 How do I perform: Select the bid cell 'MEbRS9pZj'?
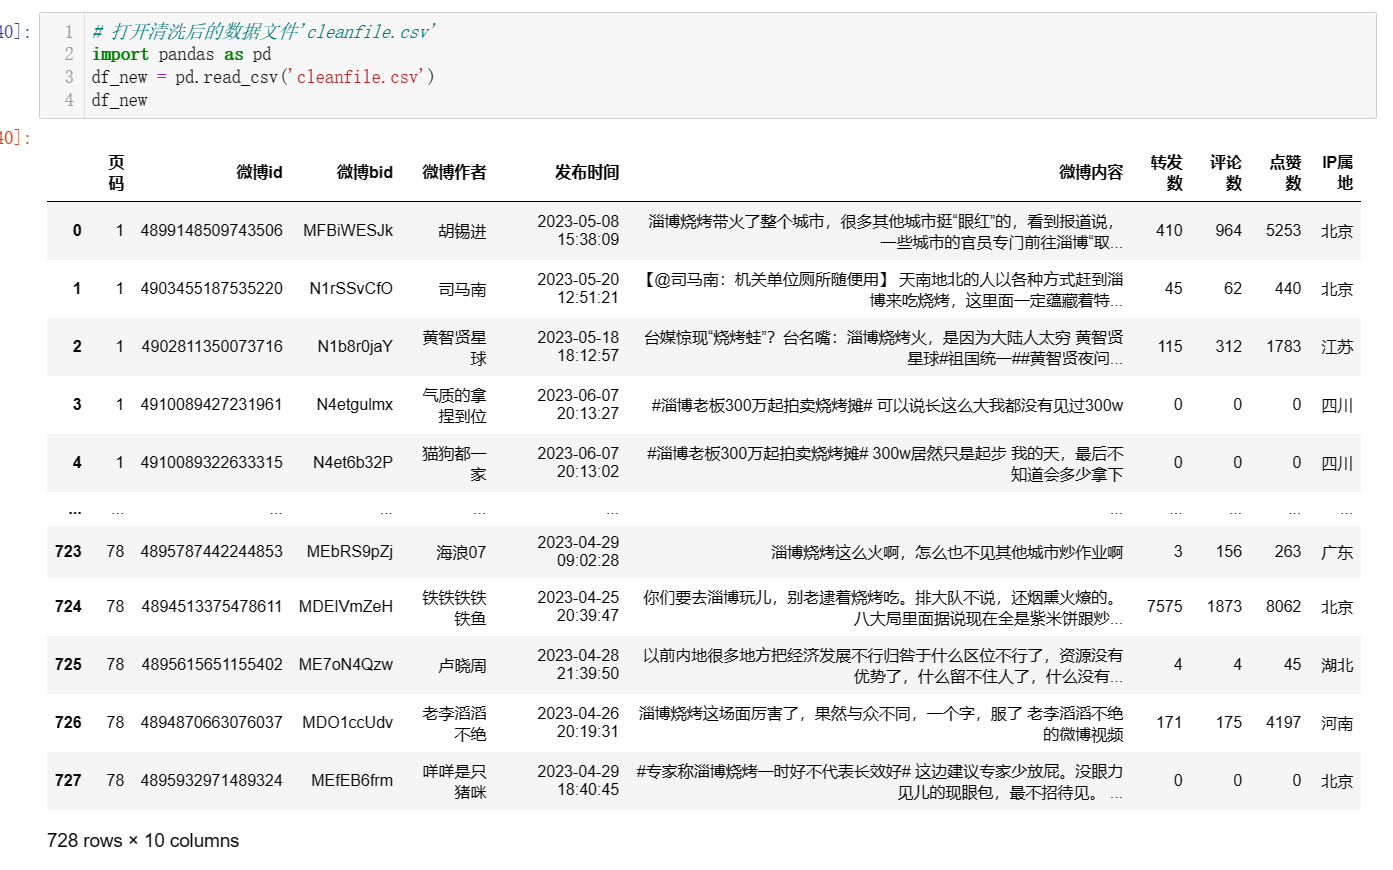(350, 551)
